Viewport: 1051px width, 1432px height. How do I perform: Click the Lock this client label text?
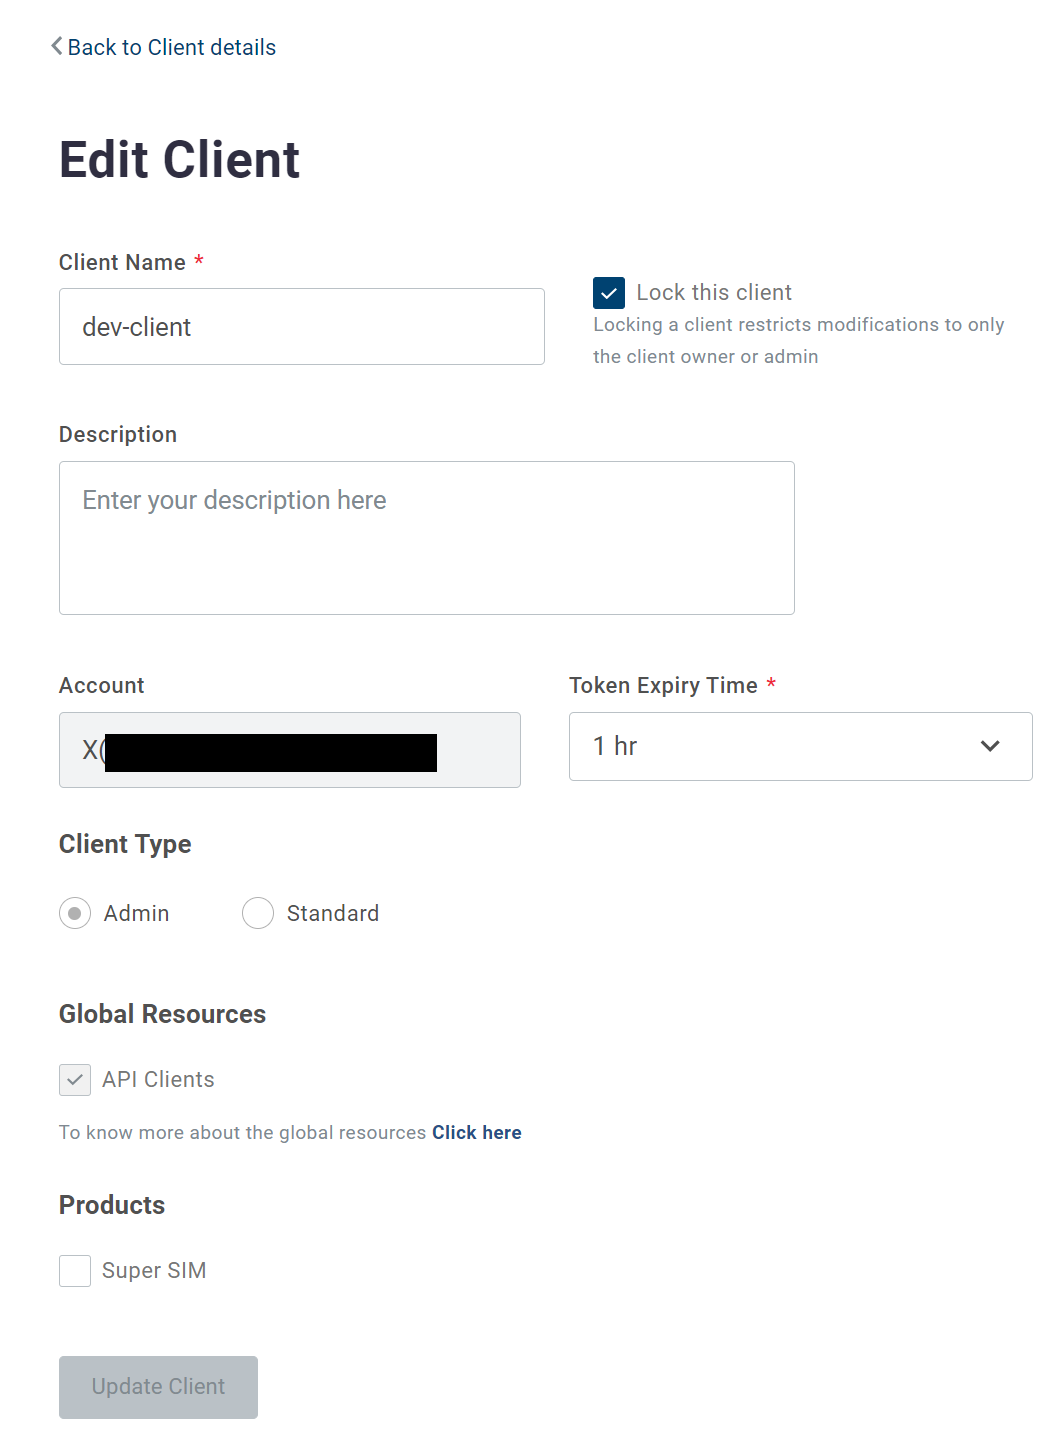coord(713,293)
